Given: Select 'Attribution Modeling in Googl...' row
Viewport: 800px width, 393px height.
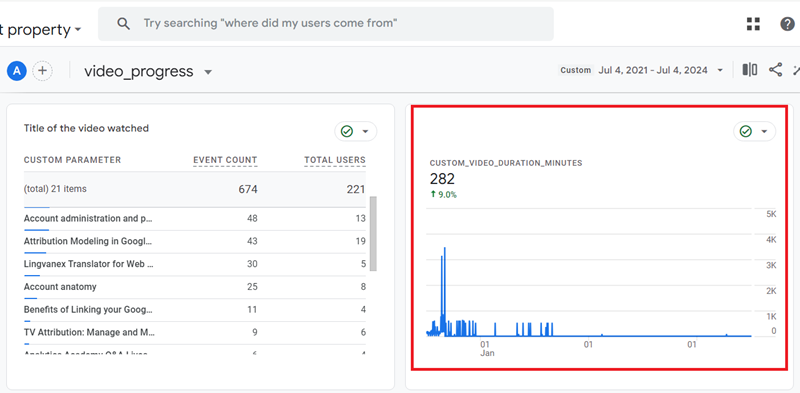Looking at the screenshot, I should pyautogui.click(x=195, y=241).
